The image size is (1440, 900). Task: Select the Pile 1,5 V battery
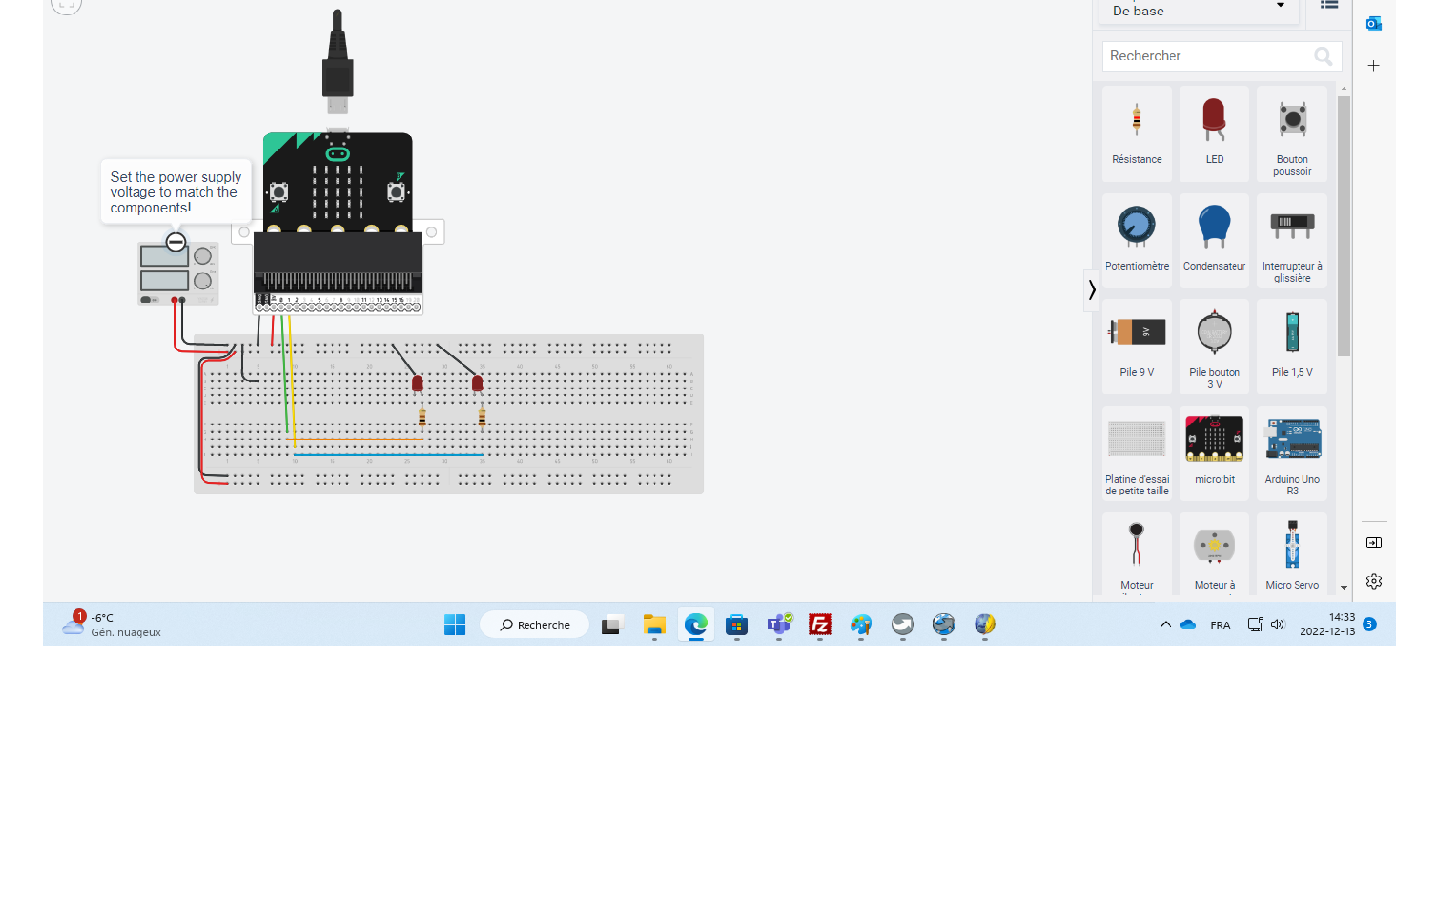point(1292,346)
